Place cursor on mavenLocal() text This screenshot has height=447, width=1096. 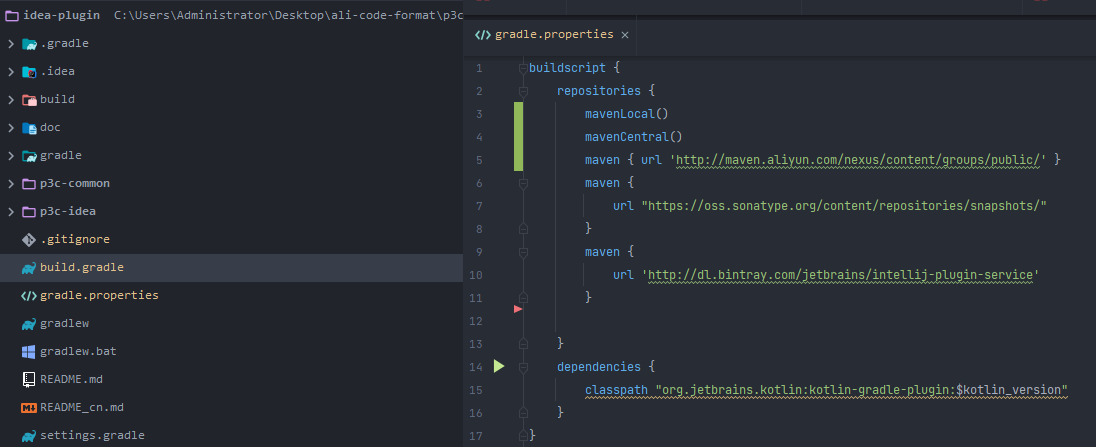click(627, 114)
